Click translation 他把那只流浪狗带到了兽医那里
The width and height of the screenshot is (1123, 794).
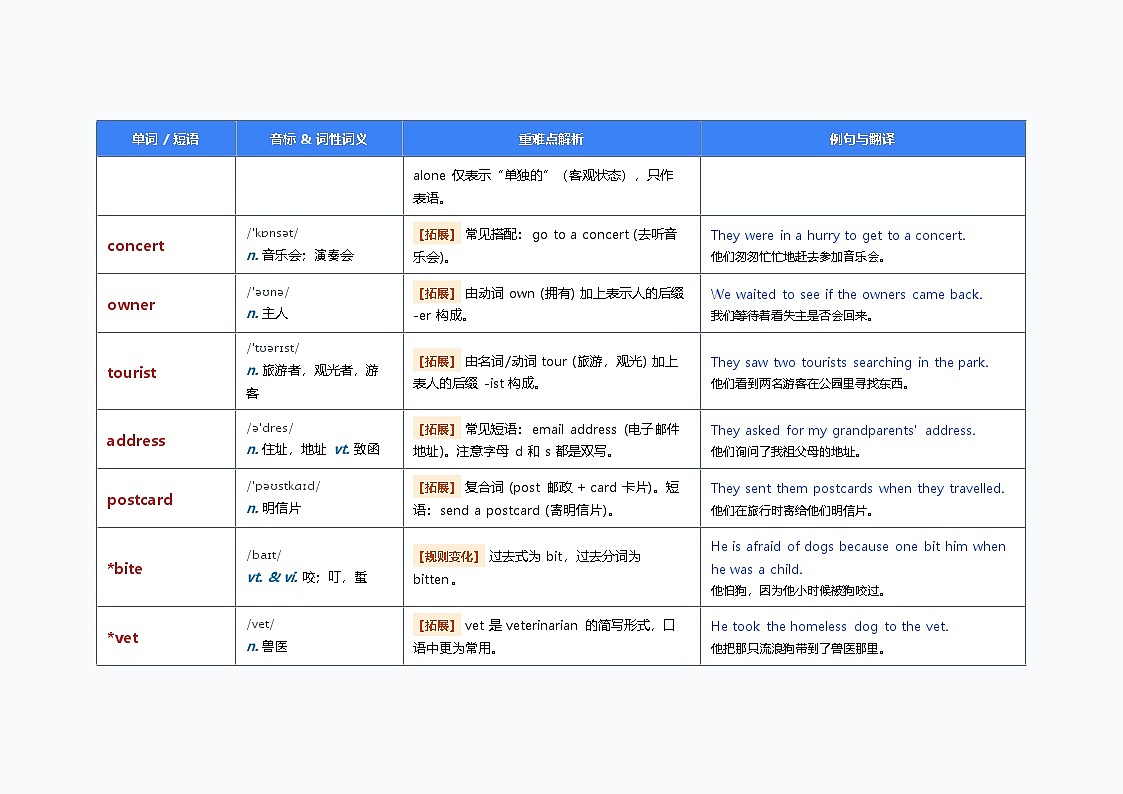click(798, 649)
